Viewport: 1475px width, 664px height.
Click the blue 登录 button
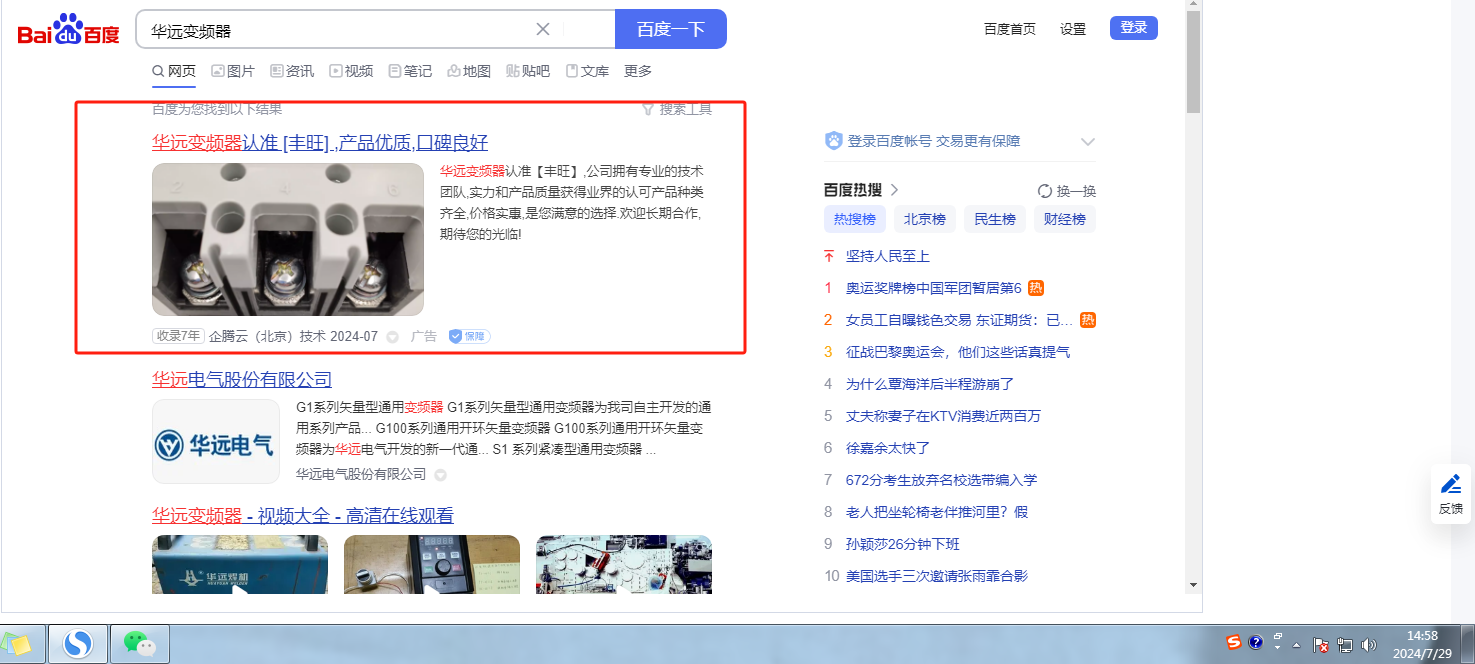(x=1134, y=28)
